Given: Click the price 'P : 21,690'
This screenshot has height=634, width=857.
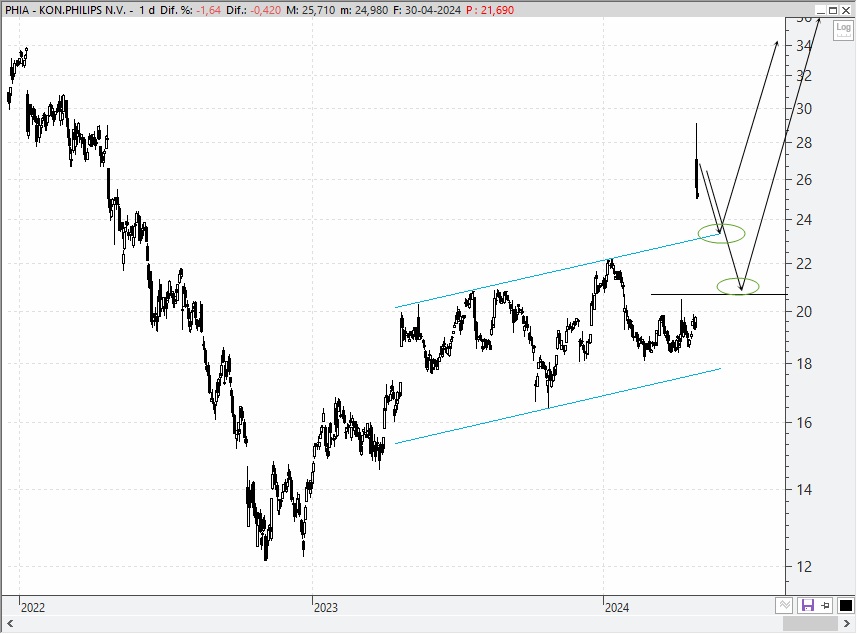Looking at the screenshot, I should click(x=490, y=10).
